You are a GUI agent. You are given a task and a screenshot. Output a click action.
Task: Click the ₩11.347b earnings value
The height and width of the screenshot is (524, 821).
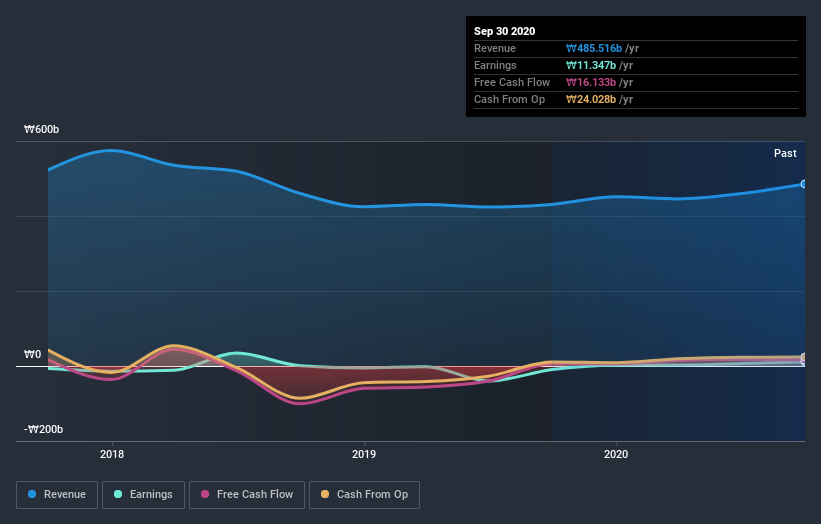[x=591, y=65]
